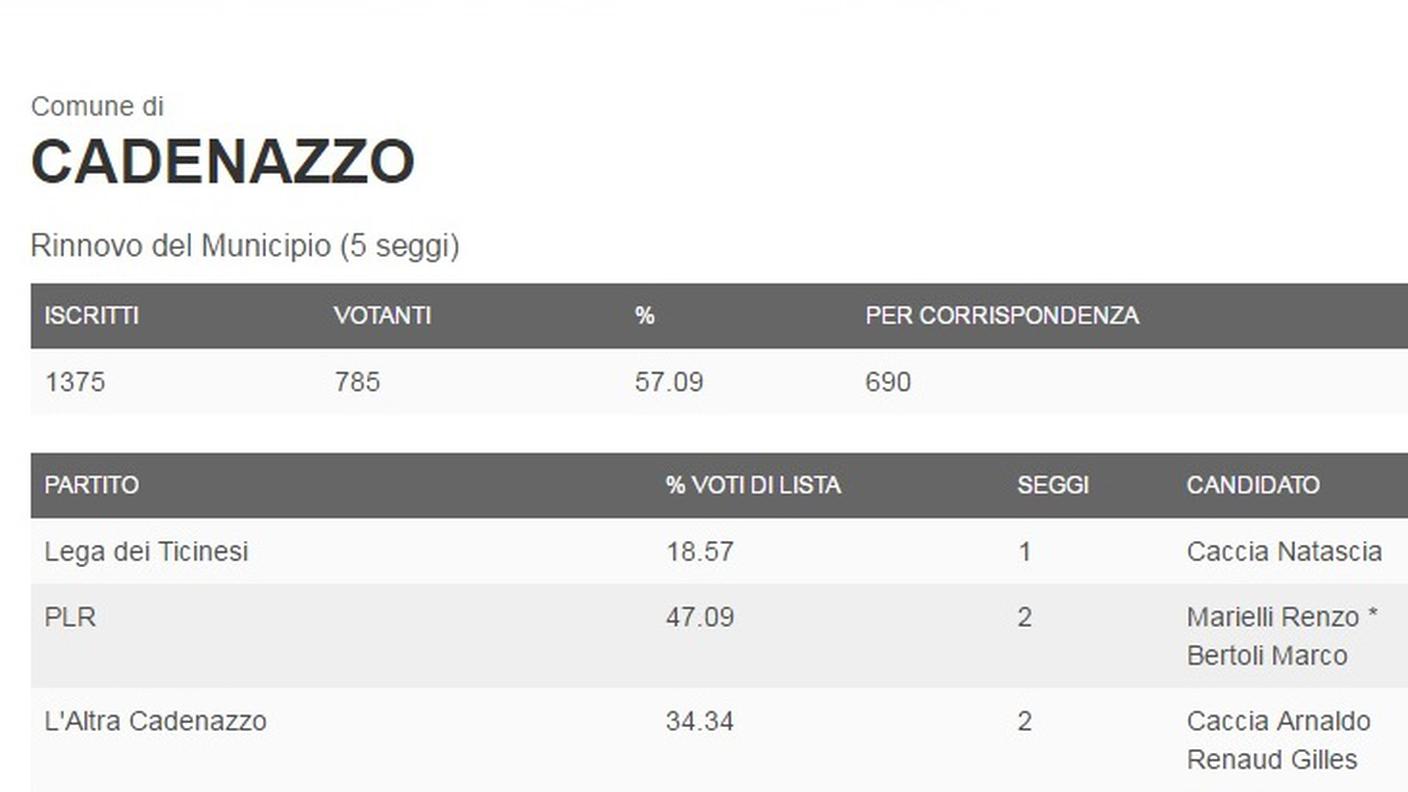This screenshot has width=1408, height=792.
Task: Select the CANDIDATO column header
Action: [1253, 485]
